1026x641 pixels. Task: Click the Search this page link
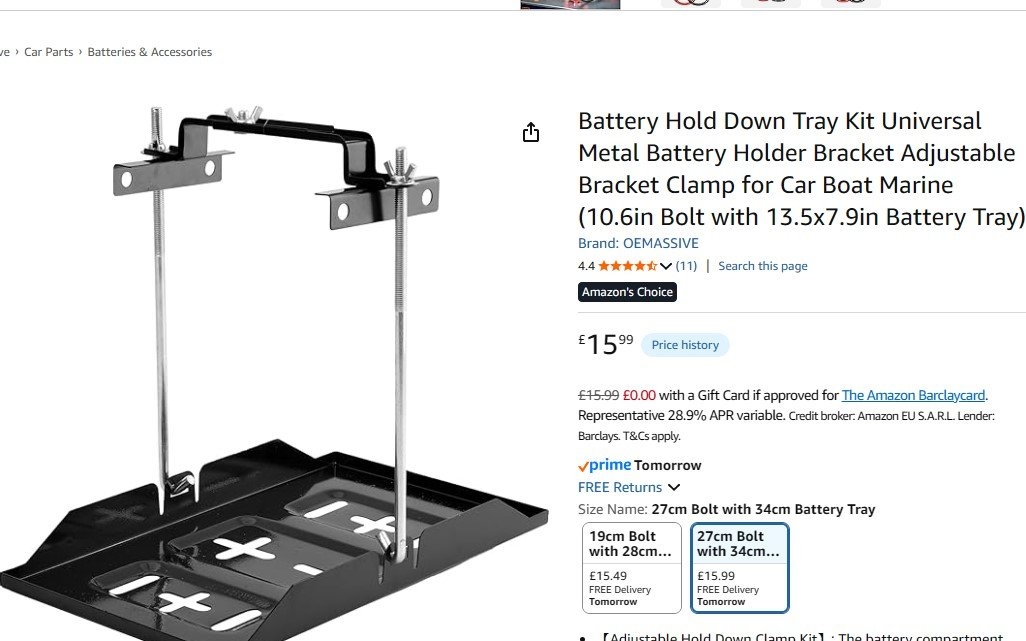click(762, 266)
